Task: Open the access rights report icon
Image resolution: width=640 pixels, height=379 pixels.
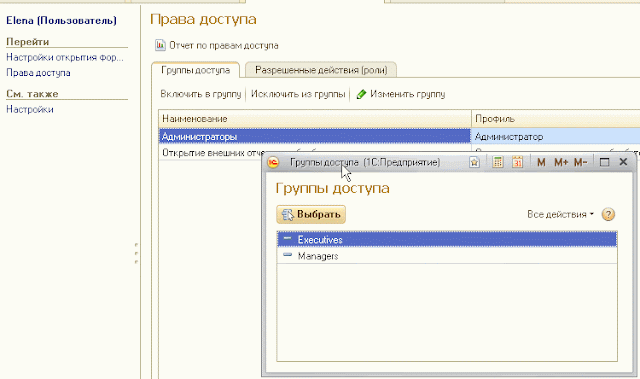Action: pos(160,45)
